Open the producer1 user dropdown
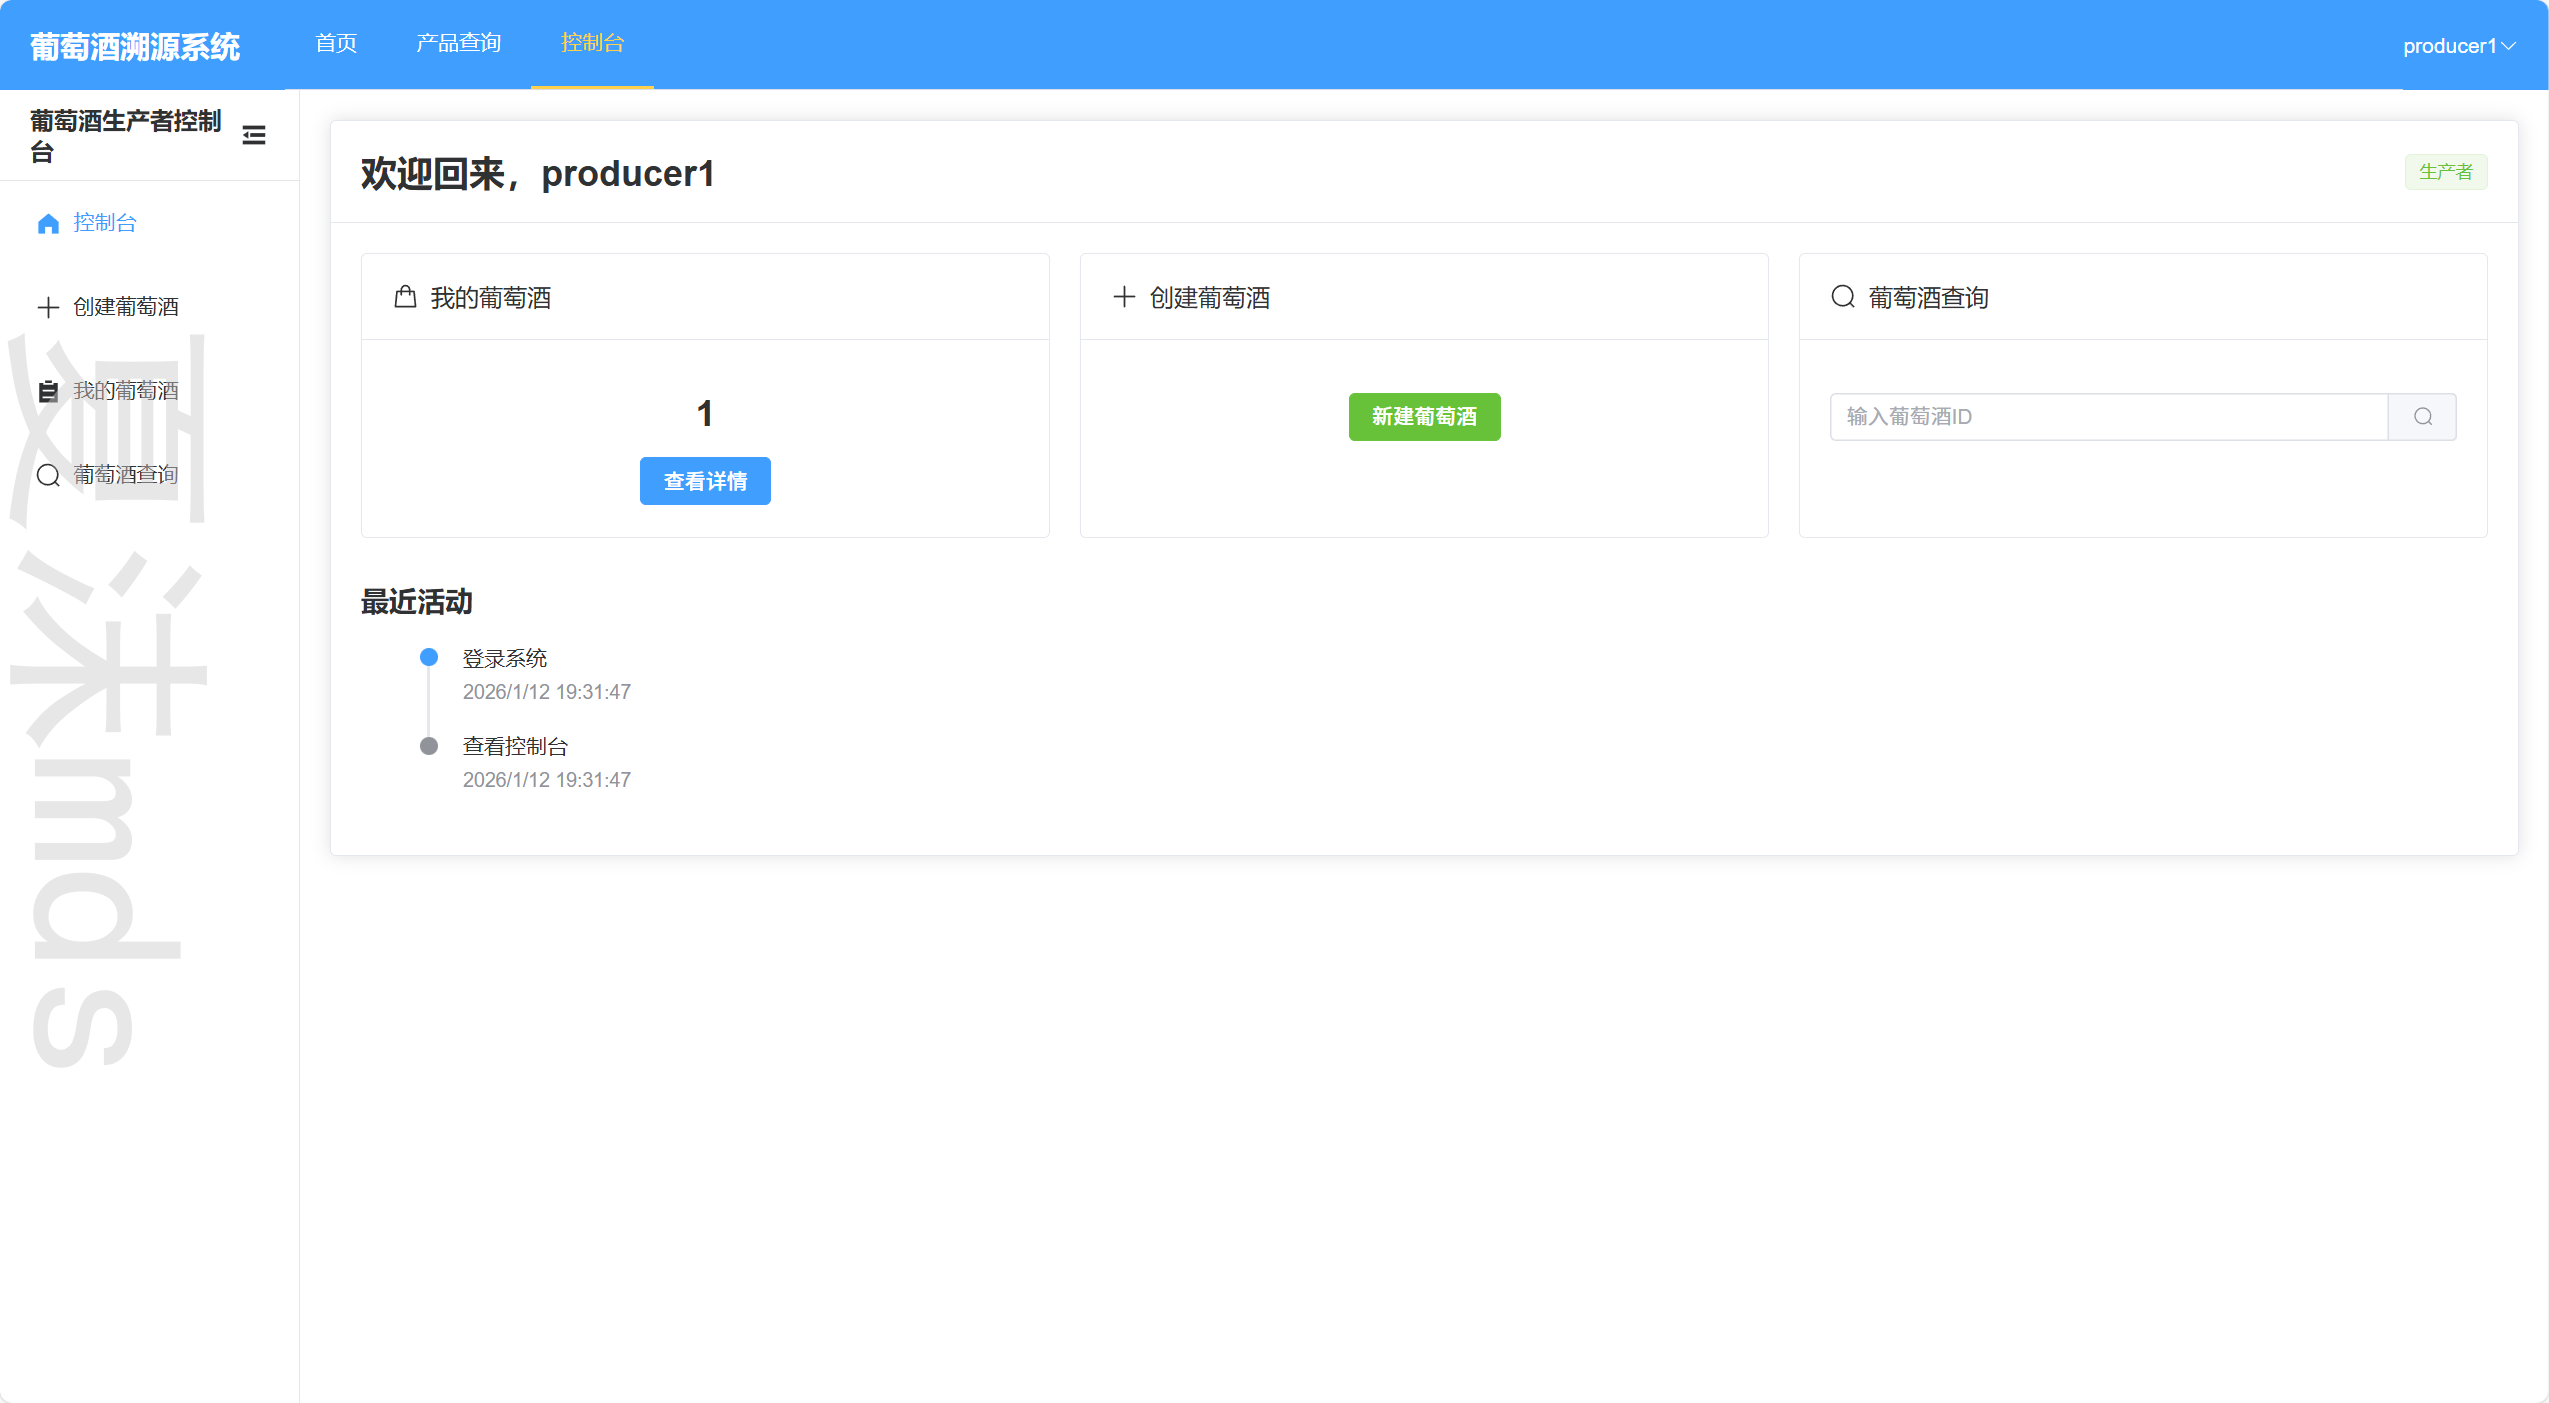Image resolution: width=2549 pixels, height=1403 pixels. pos(2458,46)
